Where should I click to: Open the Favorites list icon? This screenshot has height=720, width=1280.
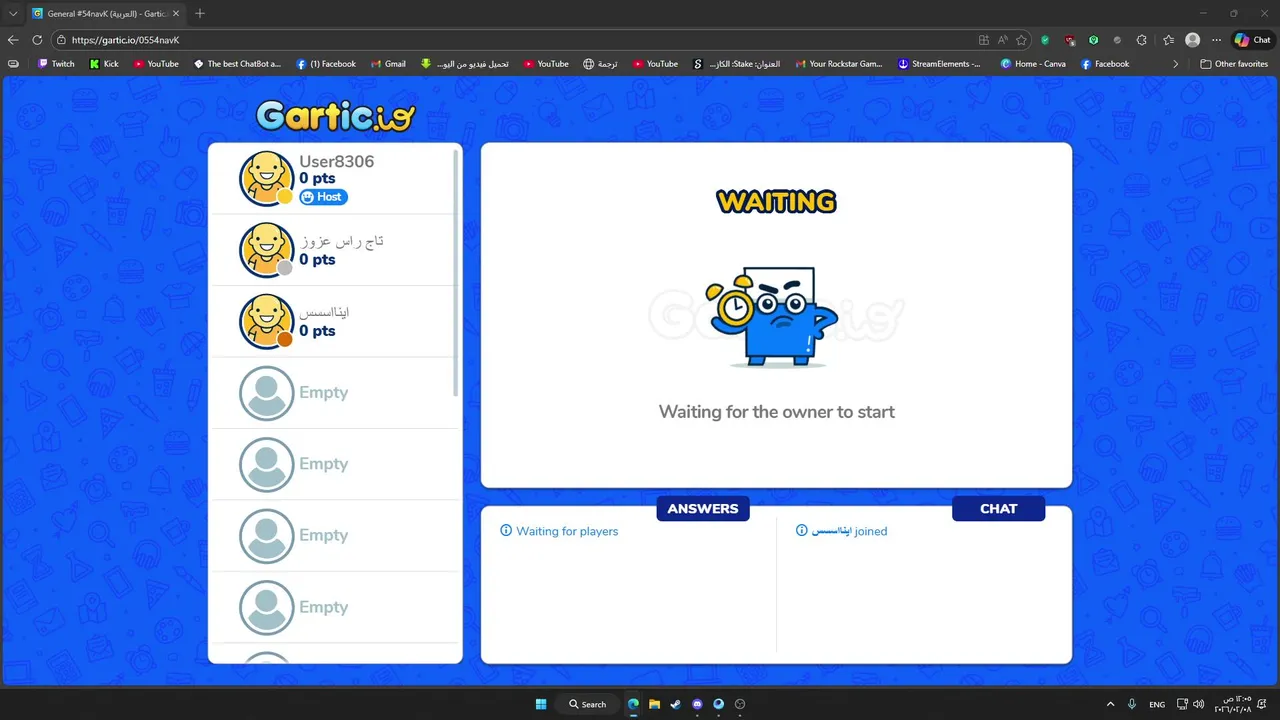coord(1168,40)
